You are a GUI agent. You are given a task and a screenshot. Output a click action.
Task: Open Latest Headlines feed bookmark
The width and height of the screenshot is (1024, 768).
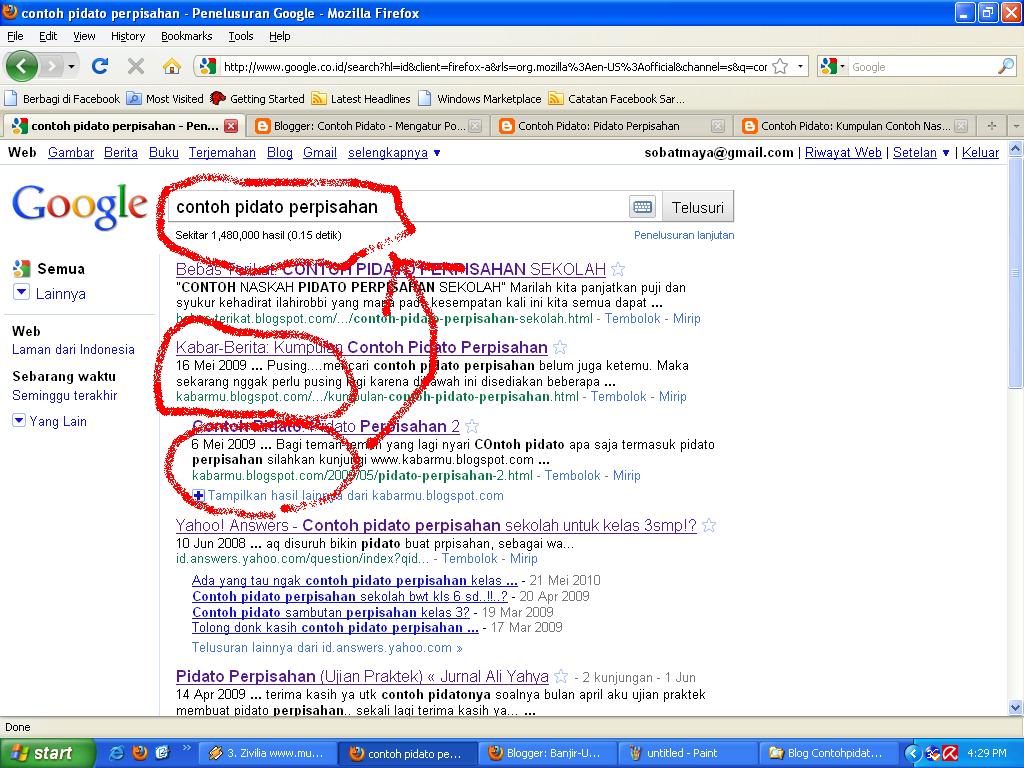pyautogui.click(x=361, y=99)
